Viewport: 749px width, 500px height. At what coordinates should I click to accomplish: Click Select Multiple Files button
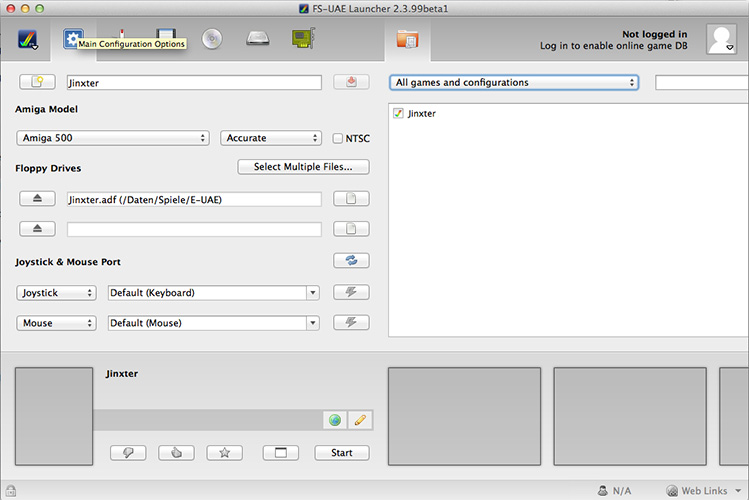tap(303, 167)
